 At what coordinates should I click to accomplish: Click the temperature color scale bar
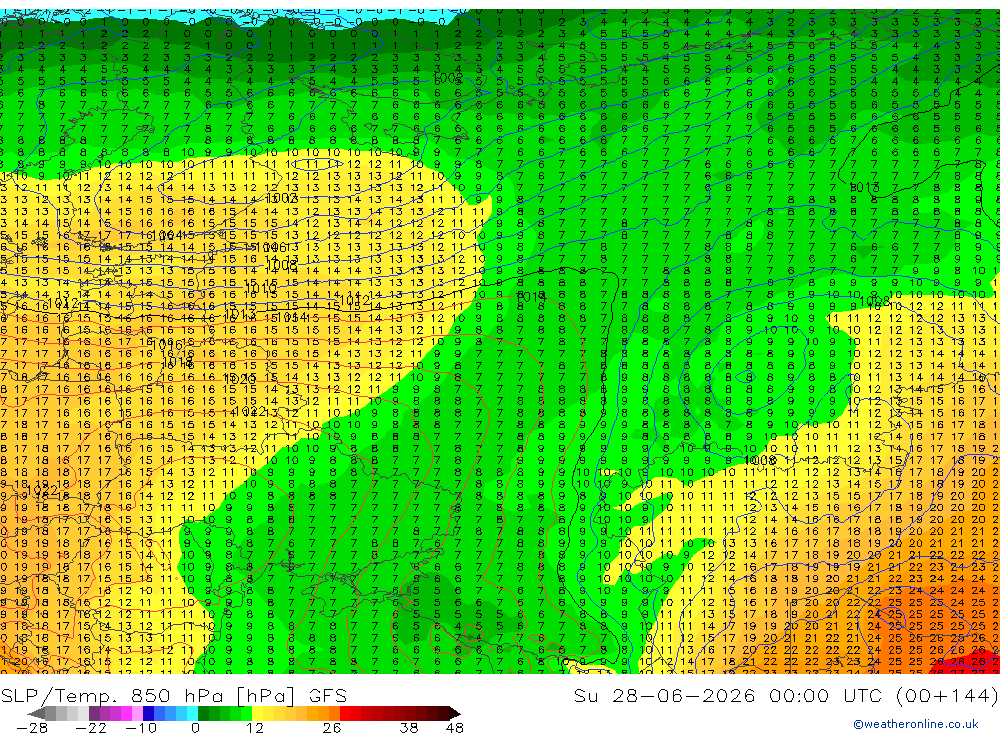[244, 713]
